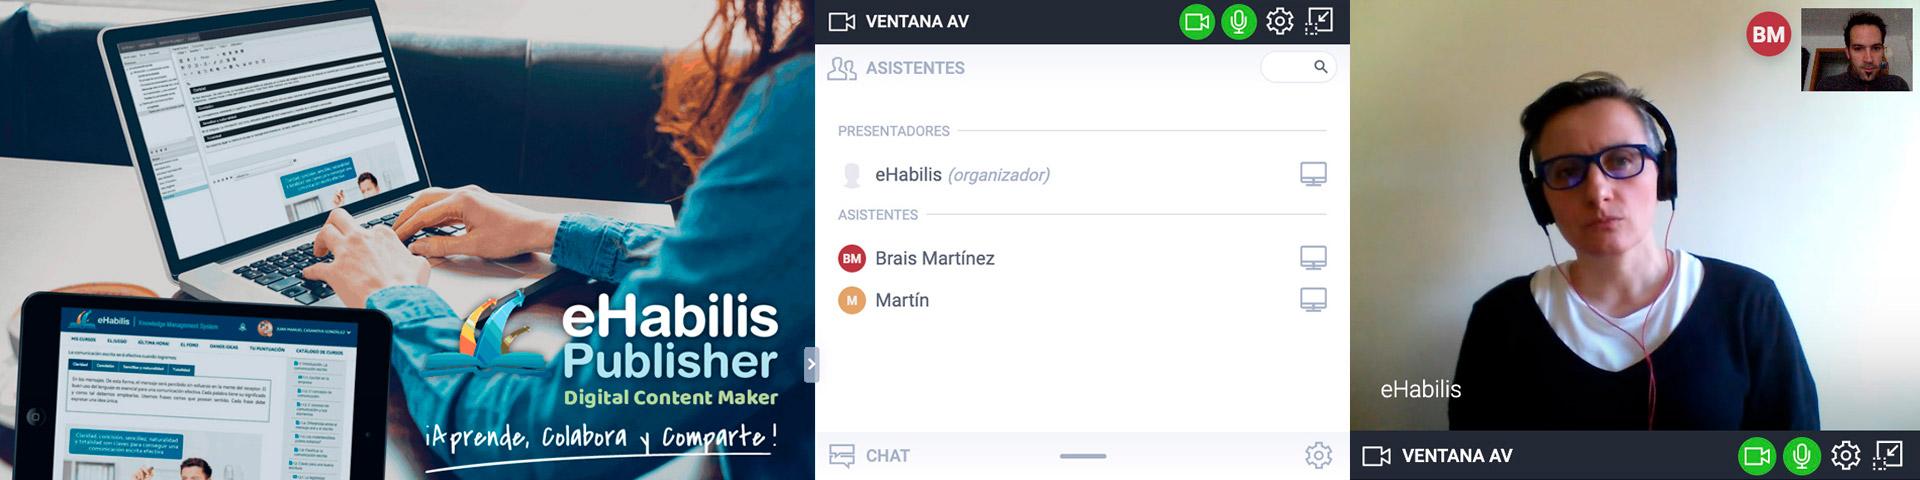Open the ASISTENTES panel header
This screenshot has width=1920, height=480.
pyautogui.click(x=914, y=68)
